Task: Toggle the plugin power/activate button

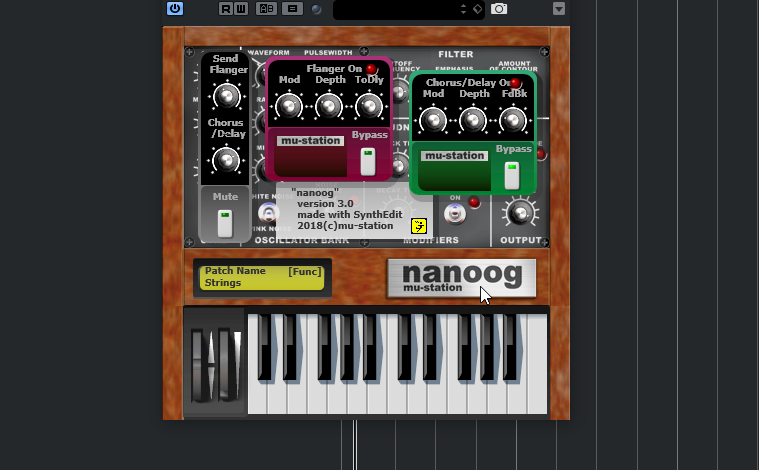Action: pyautogui.click(x=175, y=9)
